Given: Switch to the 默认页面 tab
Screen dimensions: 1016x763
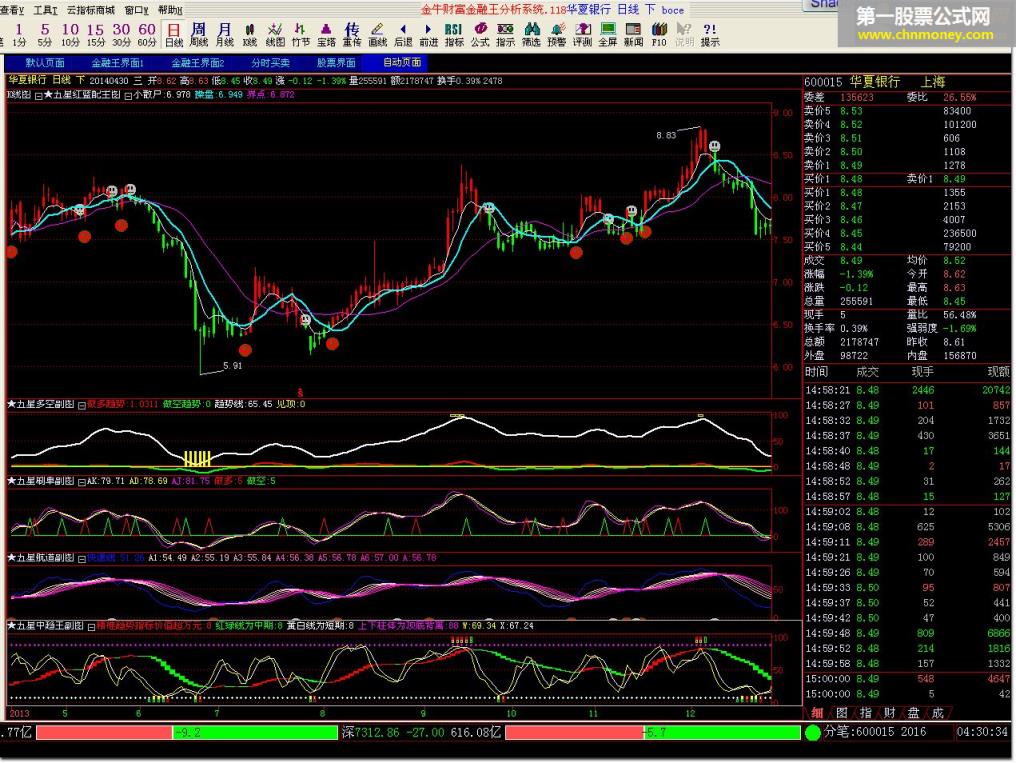Looking at the screenshot, I should [x=45, y=62].
